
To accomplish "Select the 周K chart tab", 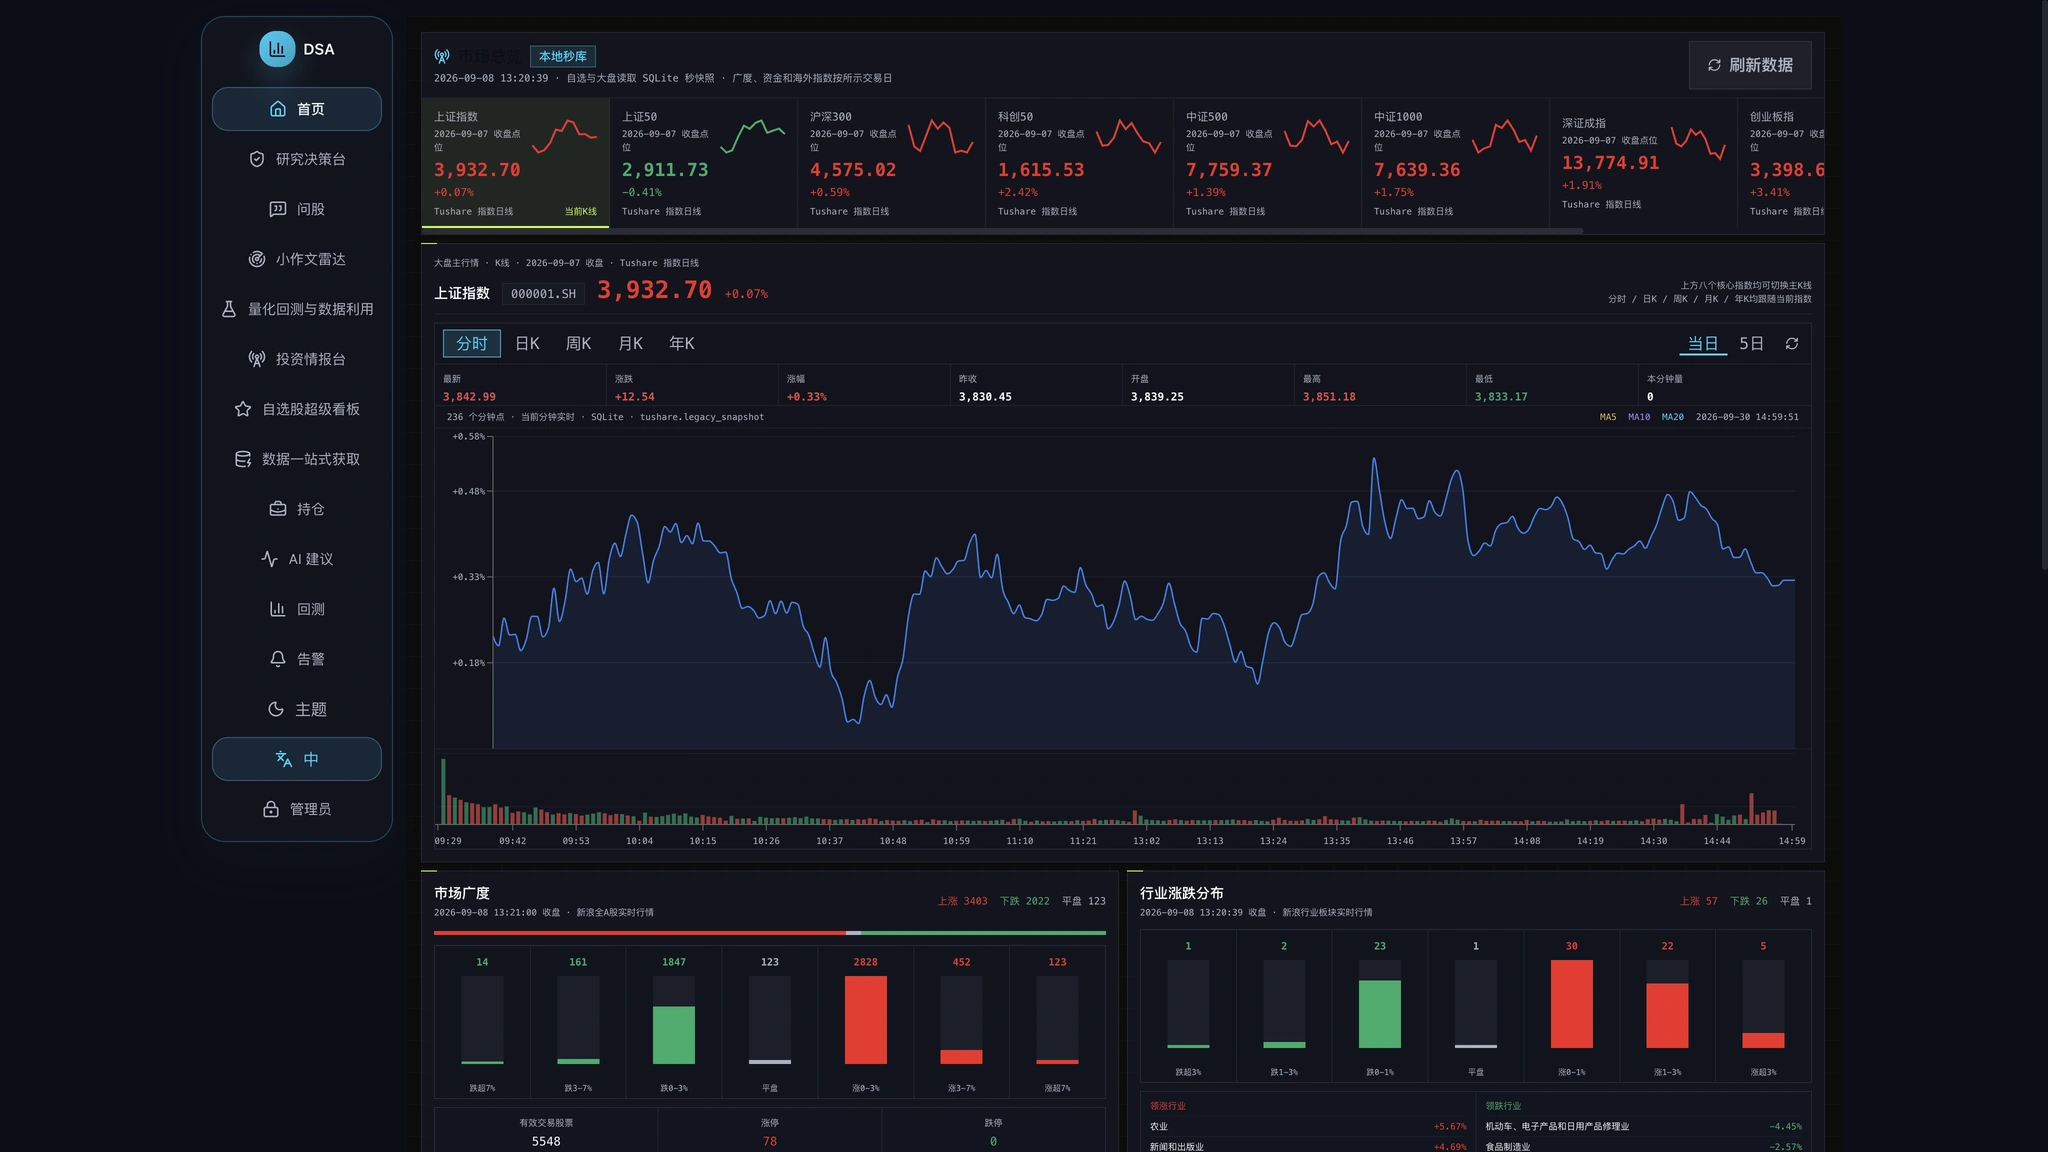I will point(579,344).
